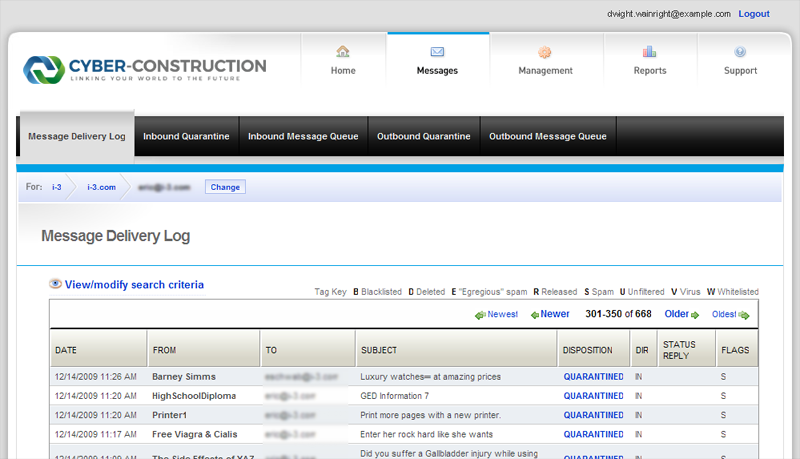
Task: Switch to Inbound Message Queue tab
Action: click(x=303, y=136)
